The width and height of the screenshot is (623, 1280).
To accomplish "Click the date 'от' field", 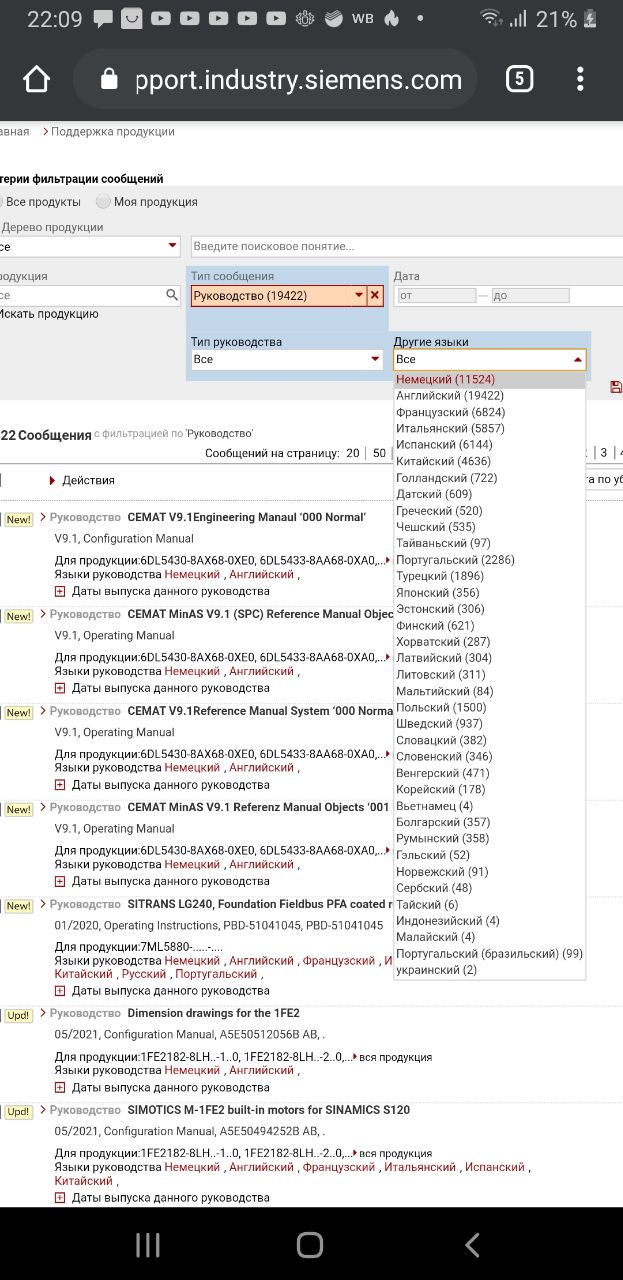I will coord(436,296).
